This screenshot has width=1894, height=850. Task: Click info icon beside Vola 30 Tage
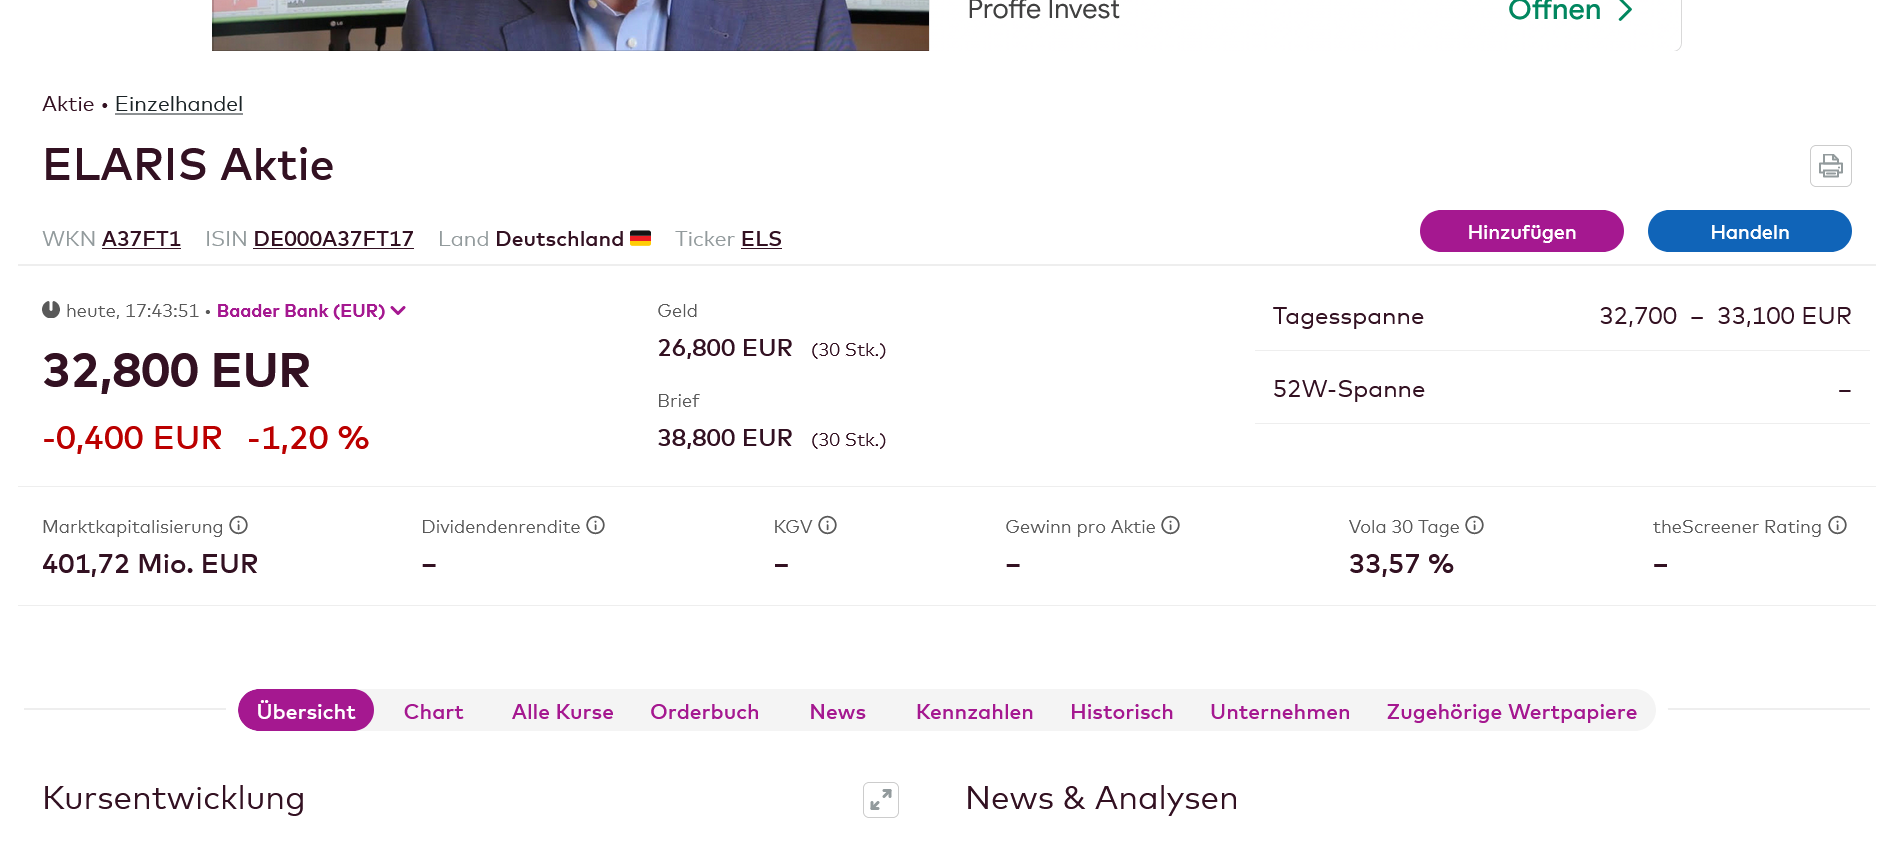click(x=1474, y=525)
